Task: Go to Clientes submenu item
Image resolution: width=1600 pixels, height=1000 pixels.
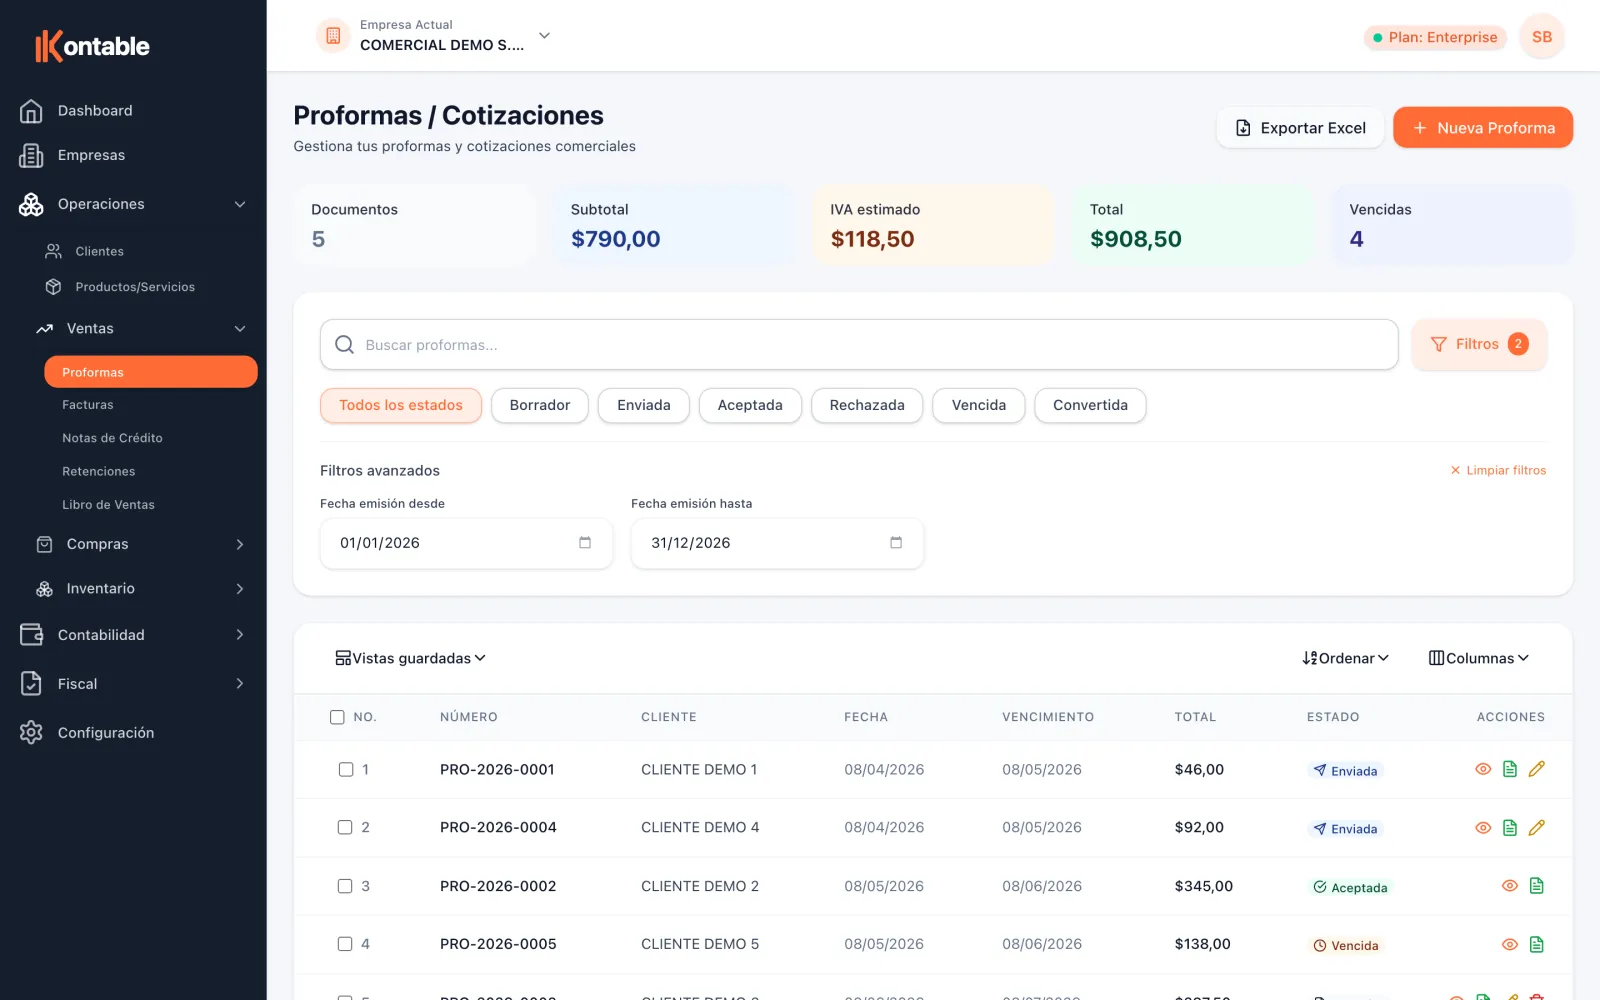Action: click(x=99, y=251)
